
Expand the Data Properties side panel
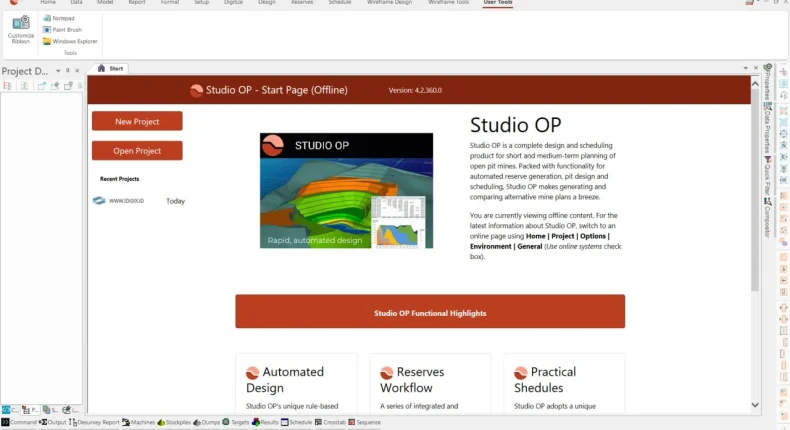coord(767,127)
